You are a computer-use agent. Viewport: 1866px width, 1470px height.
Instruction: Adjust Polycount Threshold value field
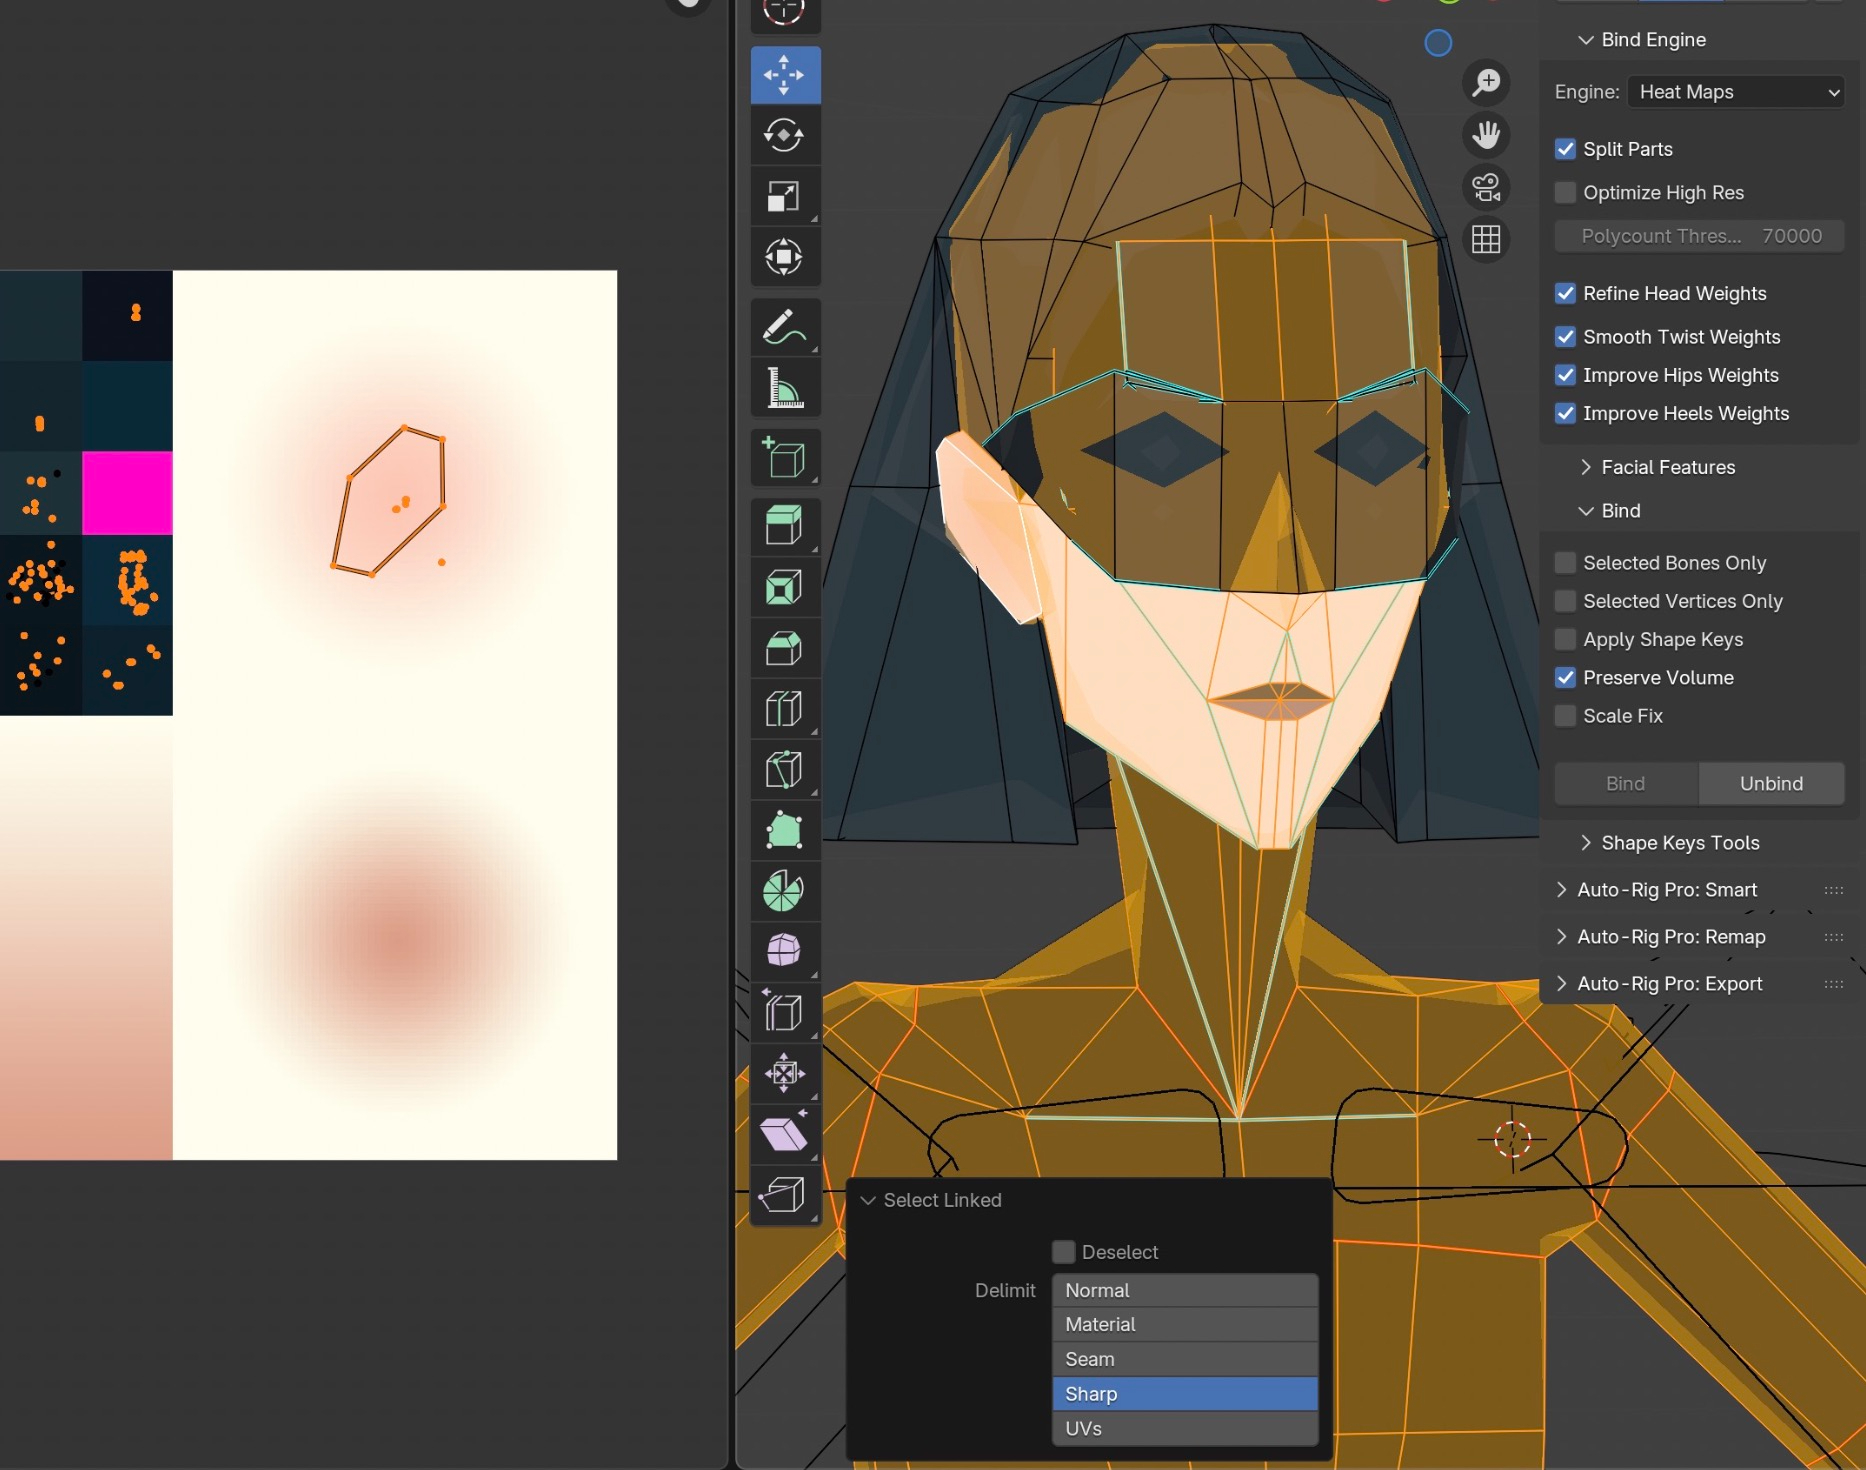[x=1699, y=236]
